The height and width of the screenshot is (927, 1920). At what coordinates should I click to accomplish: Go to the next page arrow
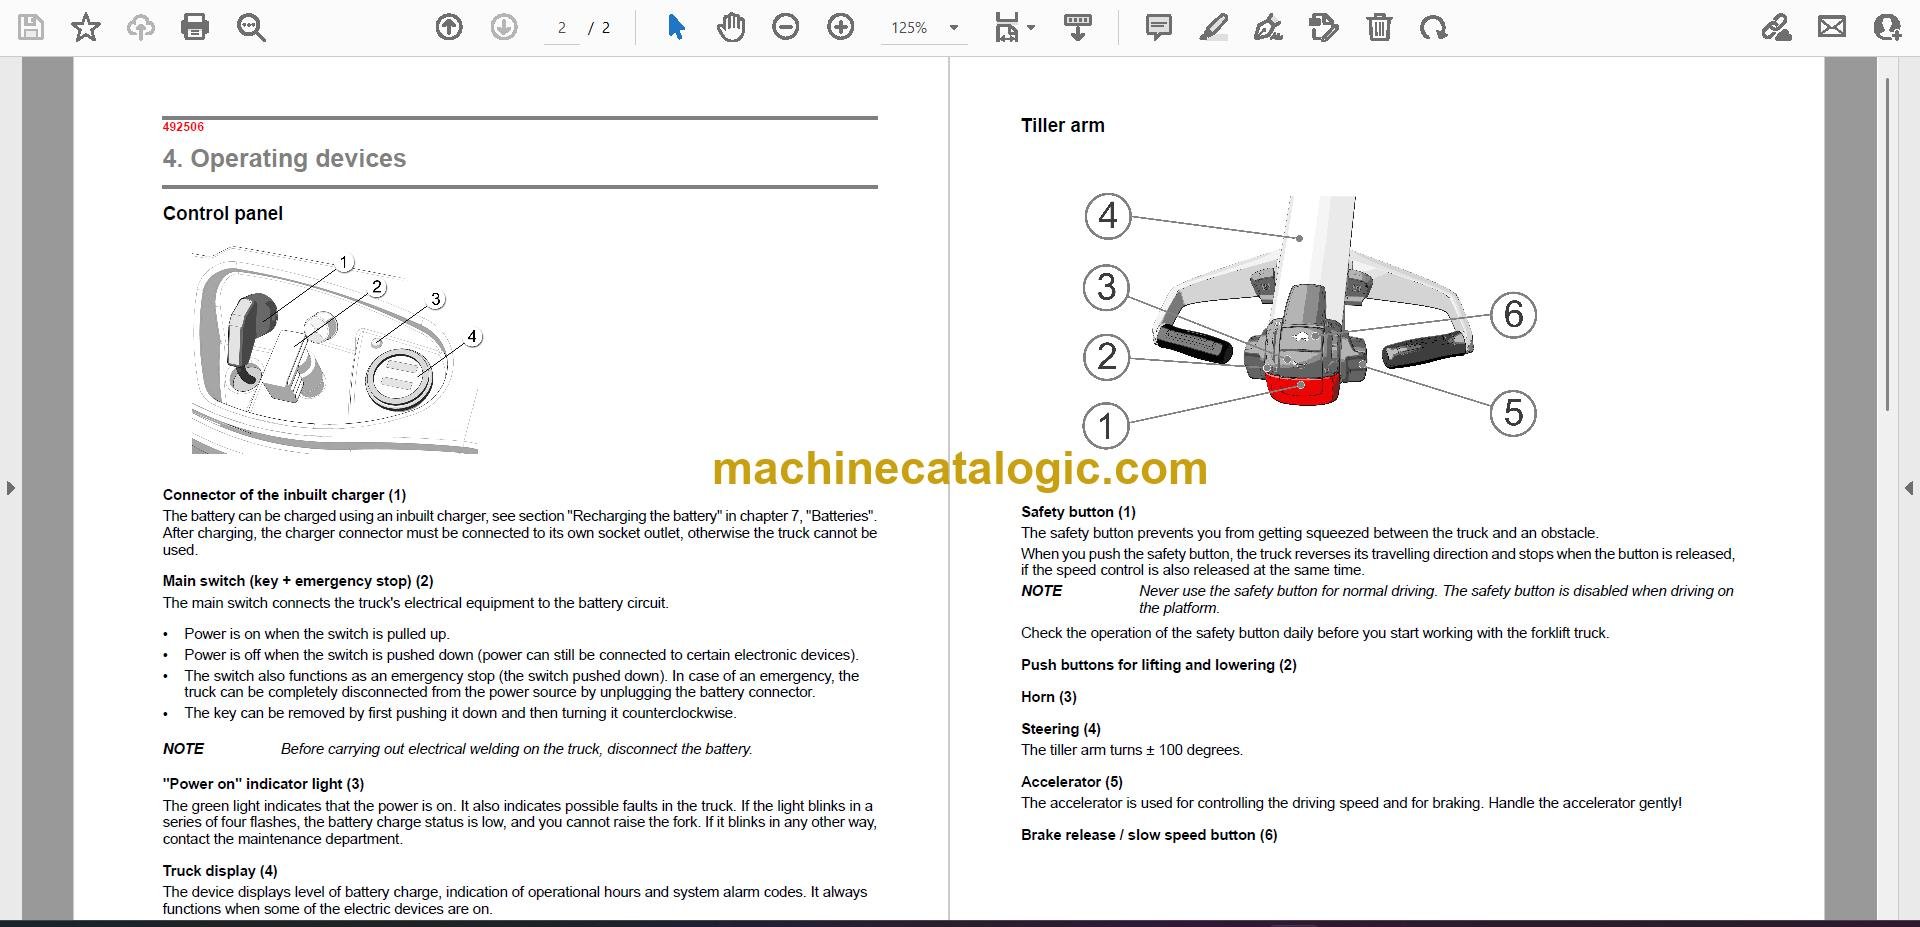(x=504, y=27)
